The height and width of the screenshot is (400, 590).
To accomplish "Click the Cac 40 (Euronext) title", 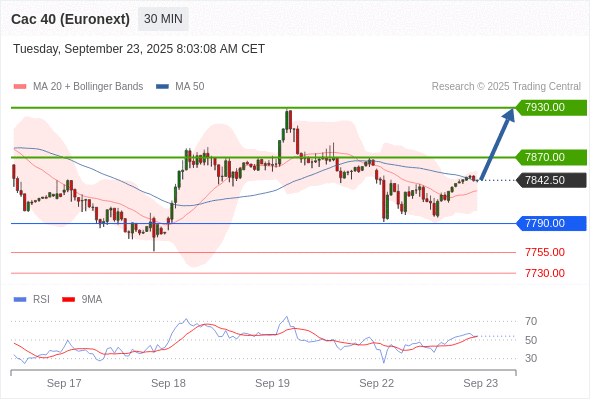I will coord(70,19).
